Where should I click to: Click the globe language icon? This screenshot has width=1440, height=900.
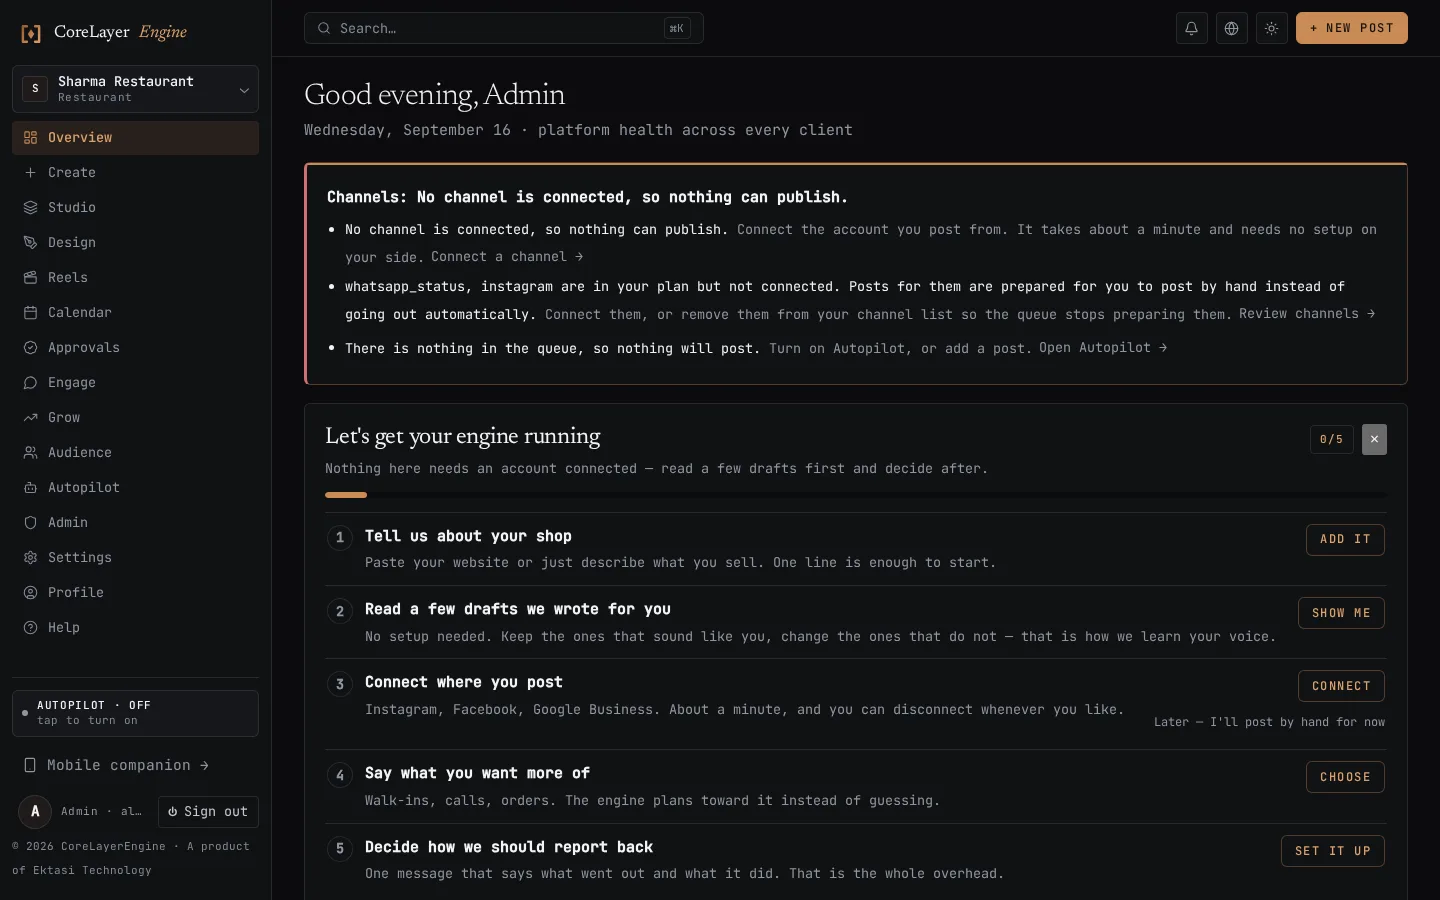click(x=1231, y=28)
